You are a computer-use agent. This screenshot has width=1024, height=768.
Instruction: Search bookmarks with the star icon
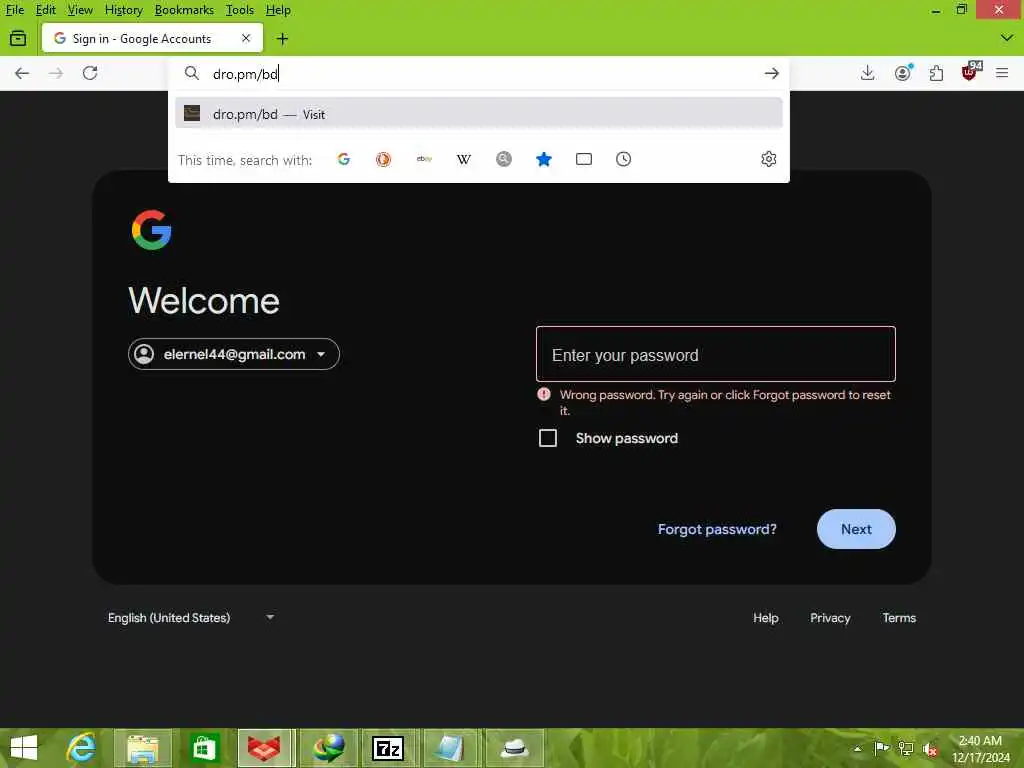pos(543,159)
